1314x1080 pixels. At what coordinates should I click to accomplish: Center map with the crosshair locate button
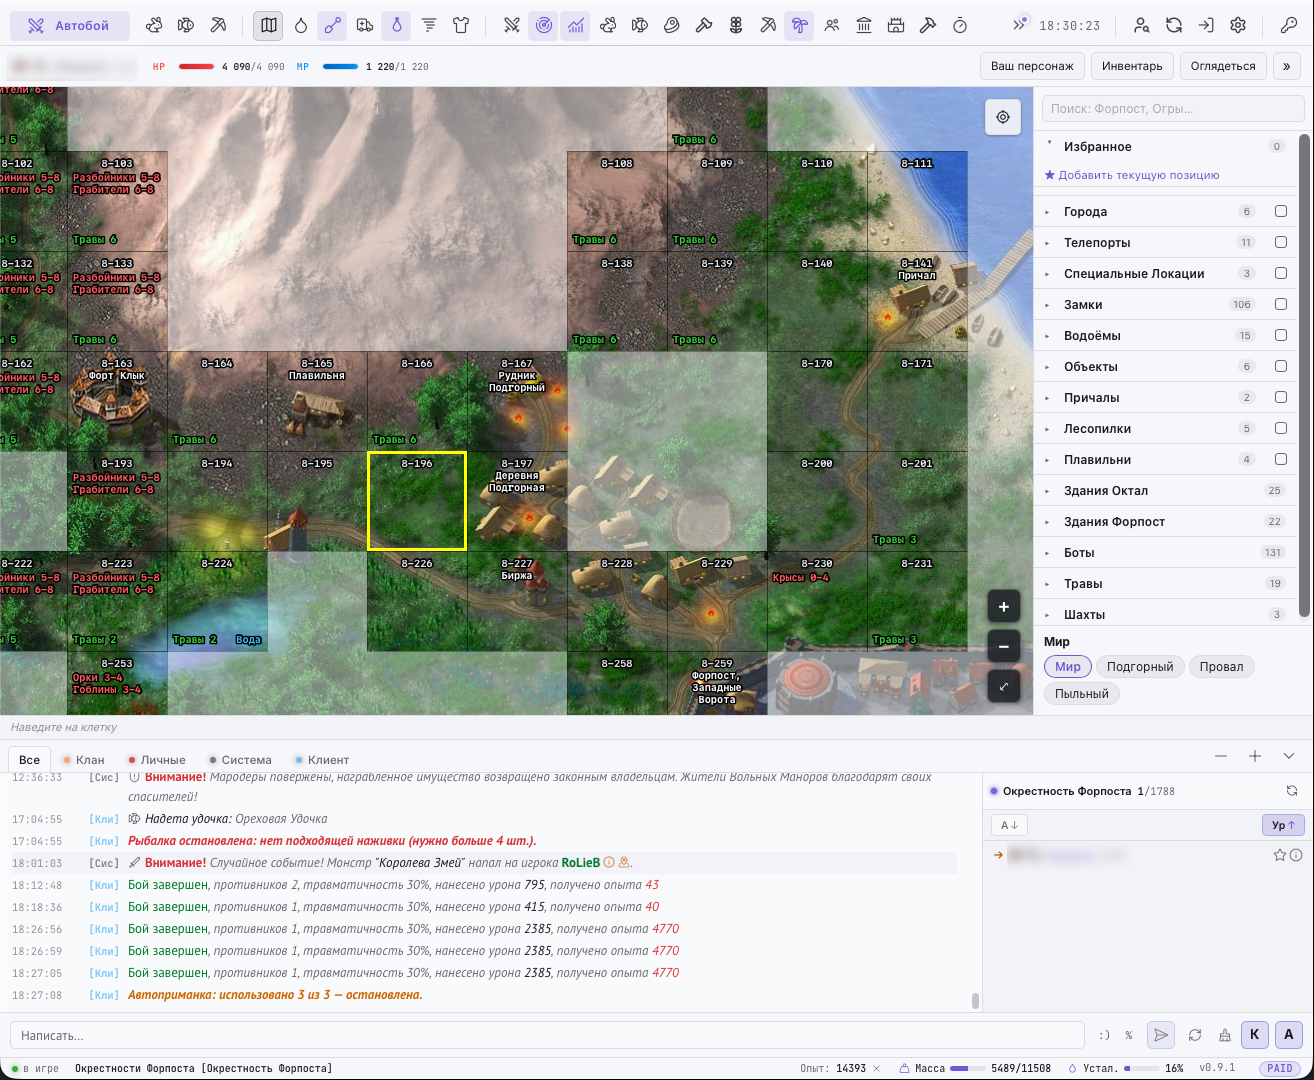pyautogui.click(x=1003, y=117)
